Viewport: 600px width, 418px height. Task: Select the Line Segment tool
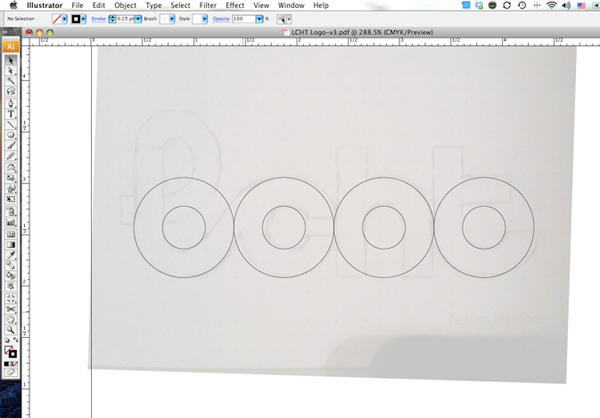point(11,124)
